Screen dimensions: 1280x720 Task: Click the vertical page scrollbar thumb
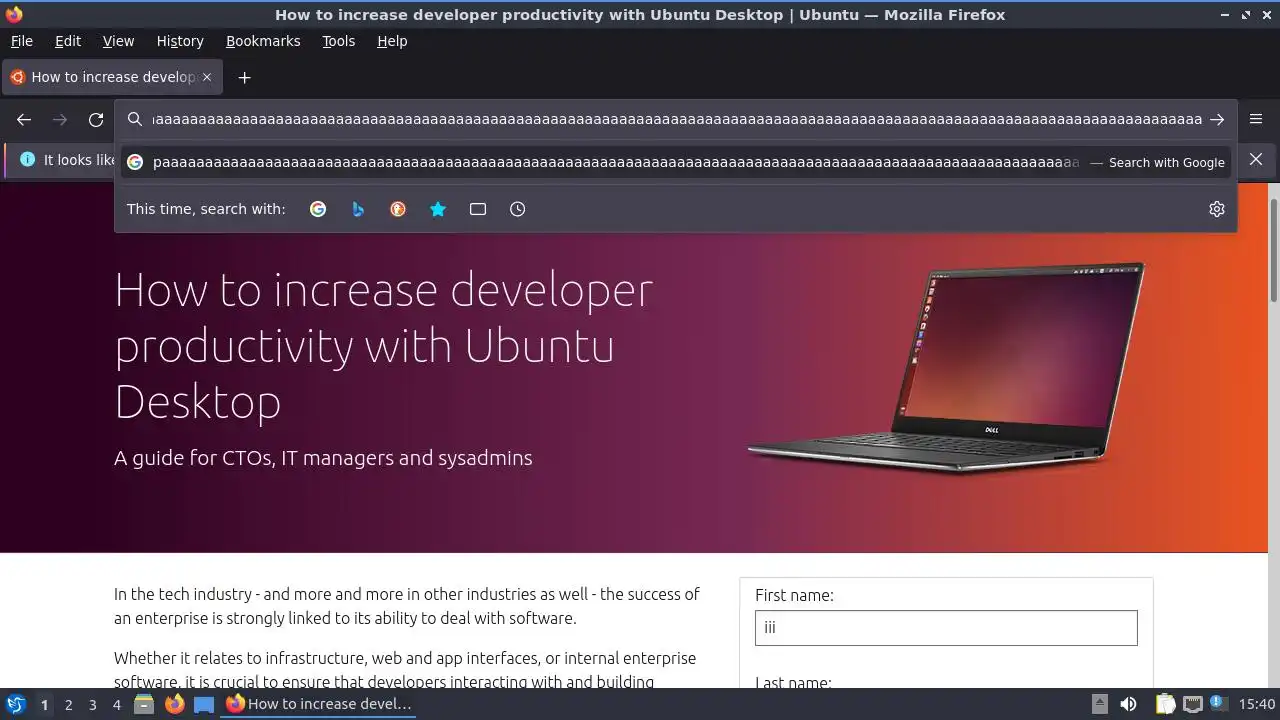(1274, 250)
